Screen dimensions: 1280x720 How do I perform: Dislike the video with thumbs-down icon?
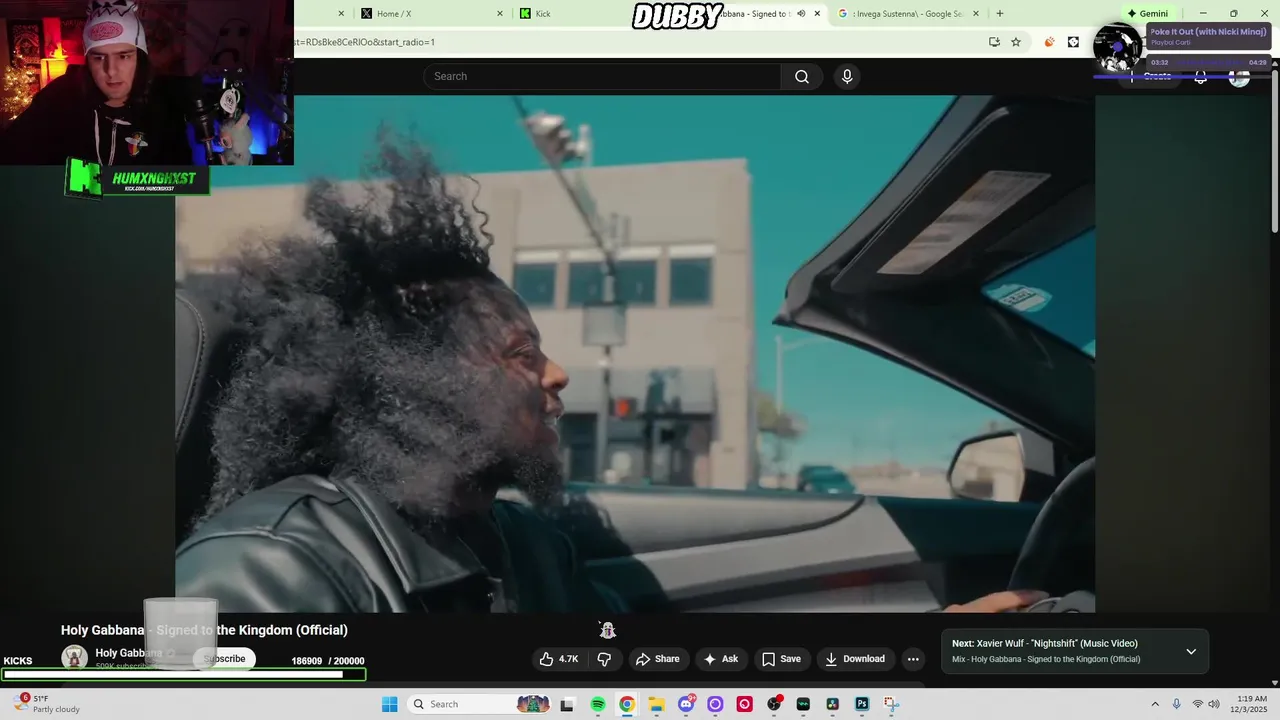[604, 659]
